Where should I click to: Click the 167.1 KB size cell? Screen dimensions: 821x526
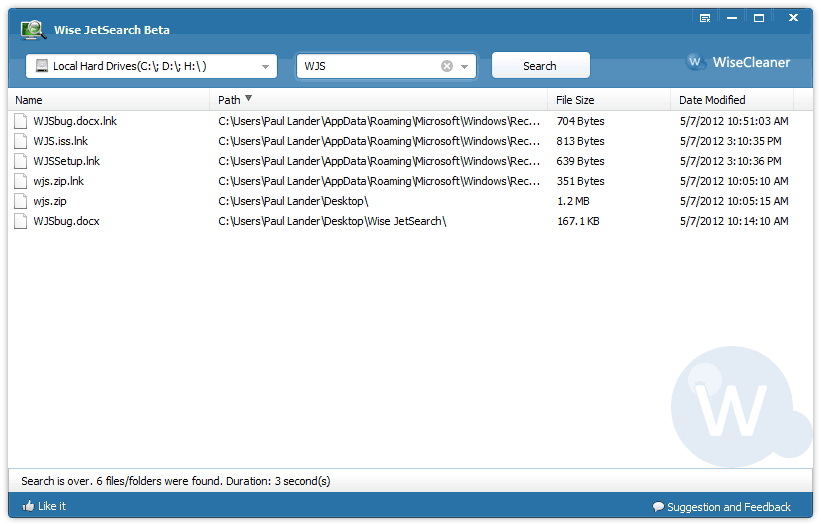578,221
